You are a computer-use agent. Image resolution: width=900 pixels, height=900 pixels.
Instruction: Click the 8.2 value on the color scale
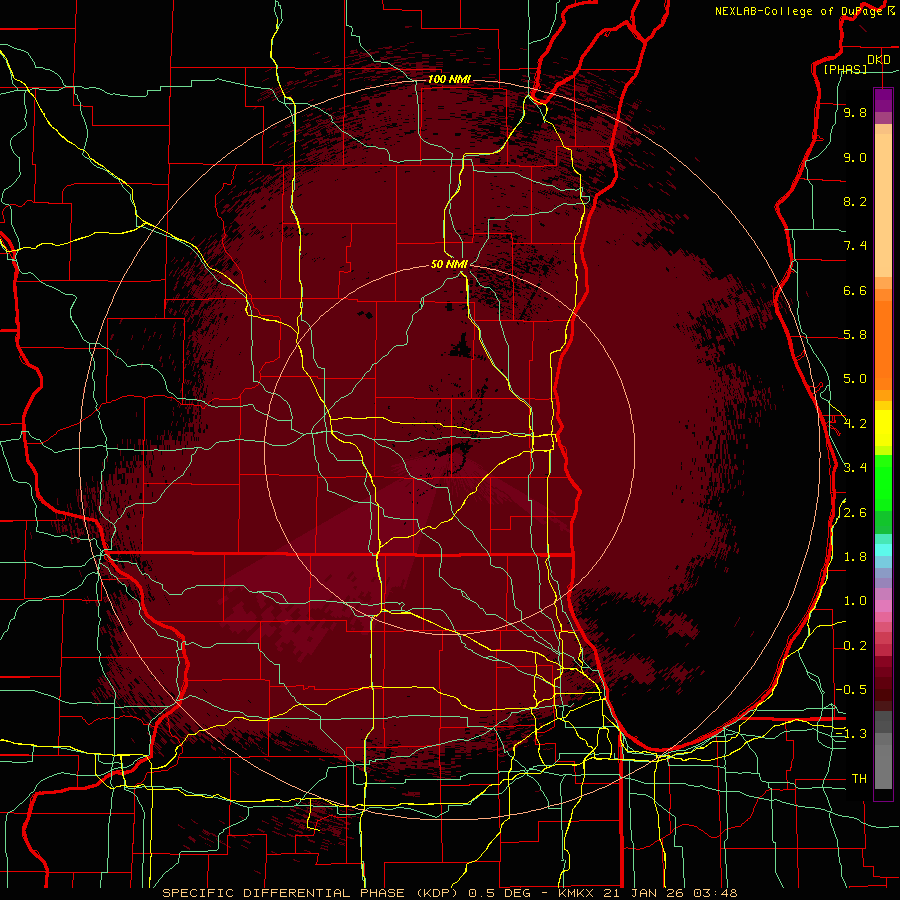pyautogui.click(x=855, y=202)
